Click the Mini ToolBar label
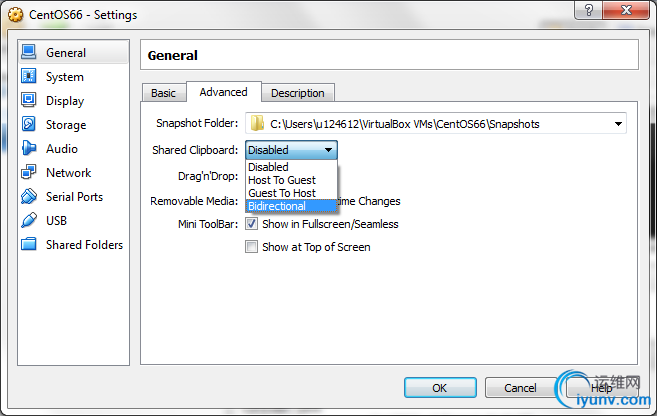 [x=208, y=224]
